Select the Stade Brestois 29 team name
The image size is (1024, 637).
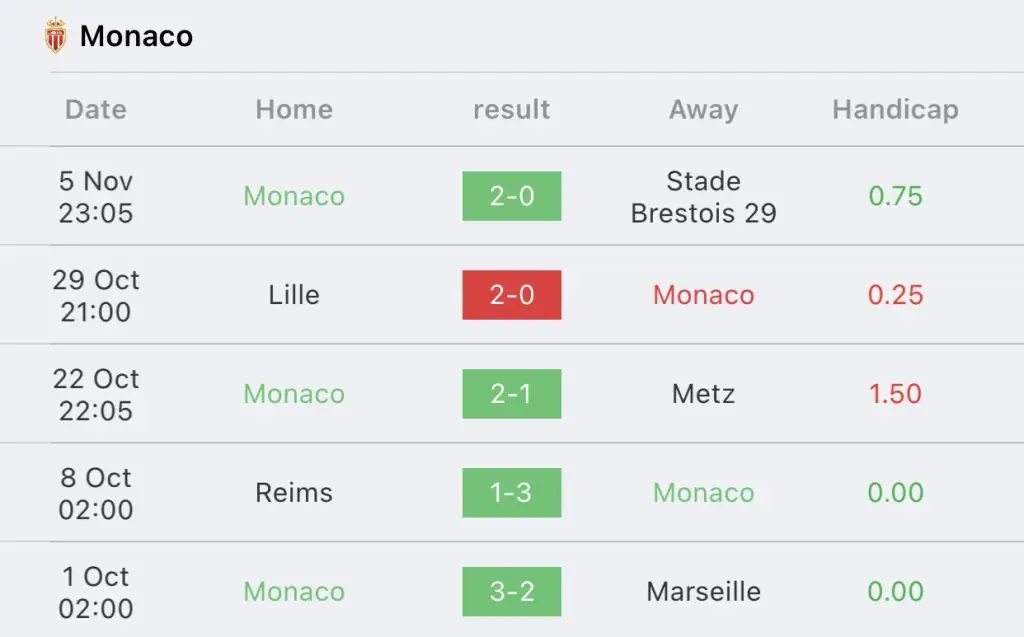coord(703,197)
